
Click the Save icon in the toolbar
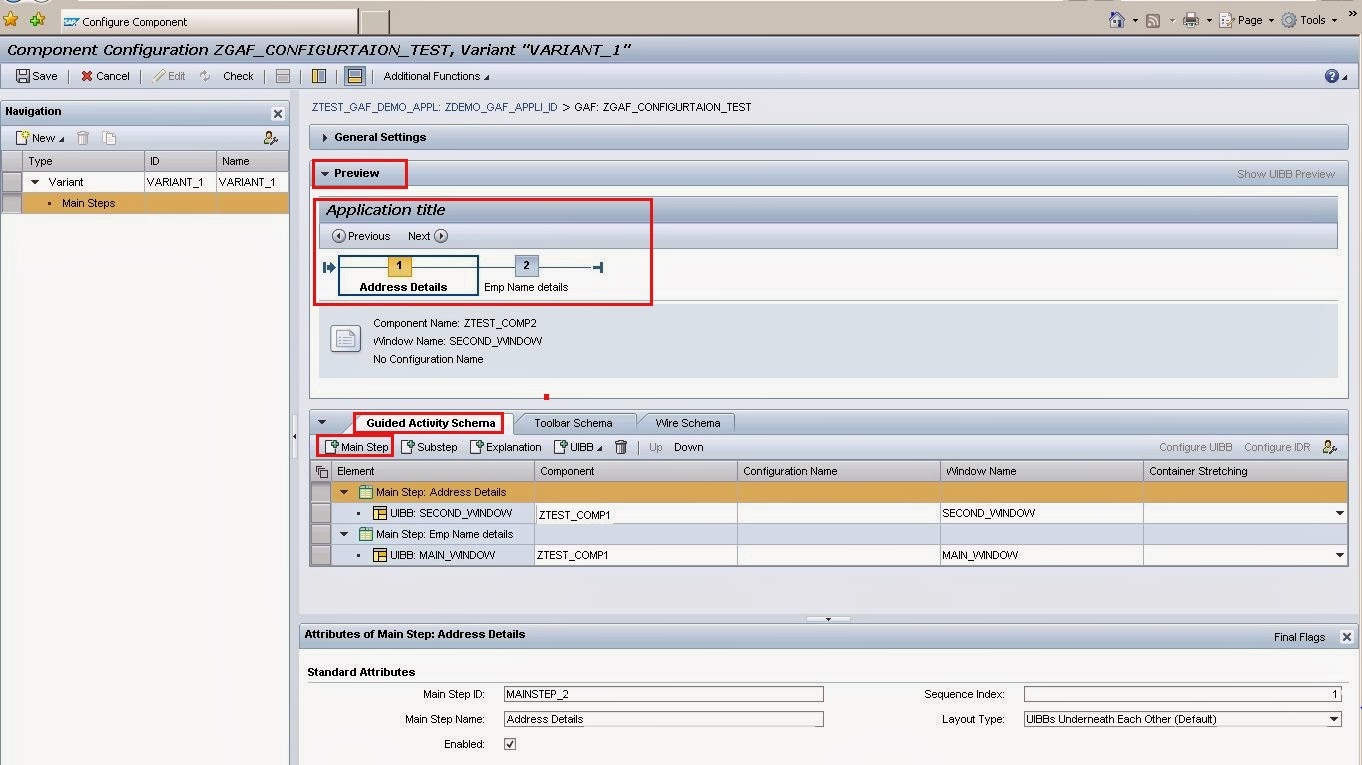tap(23, 76)
